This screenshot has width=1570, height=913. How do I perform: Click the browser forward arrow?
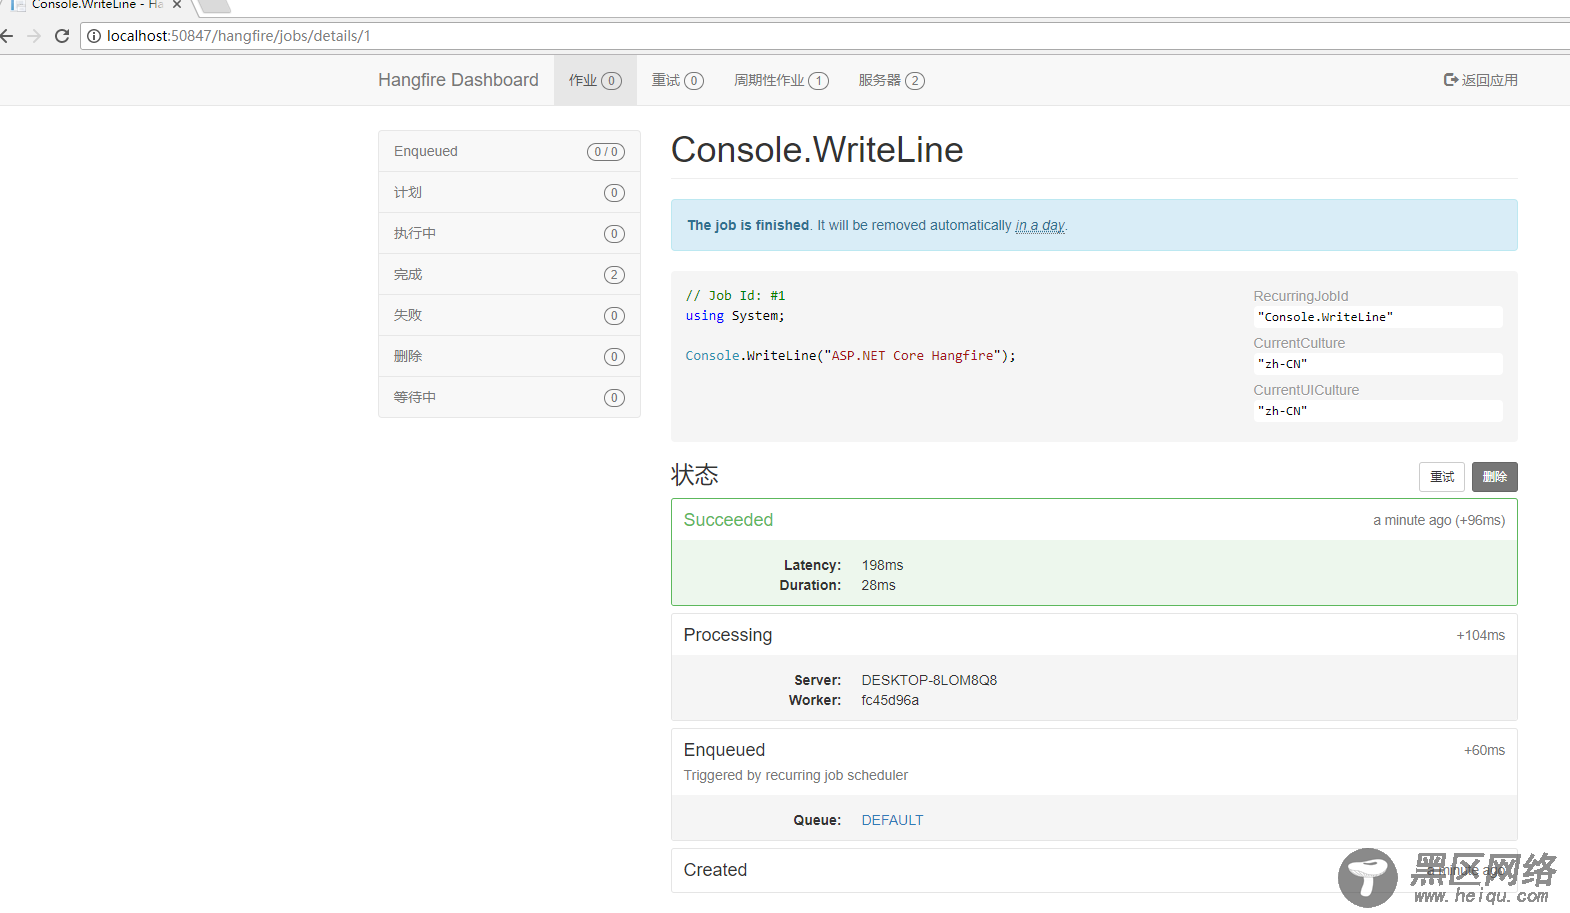pos(34,36)
